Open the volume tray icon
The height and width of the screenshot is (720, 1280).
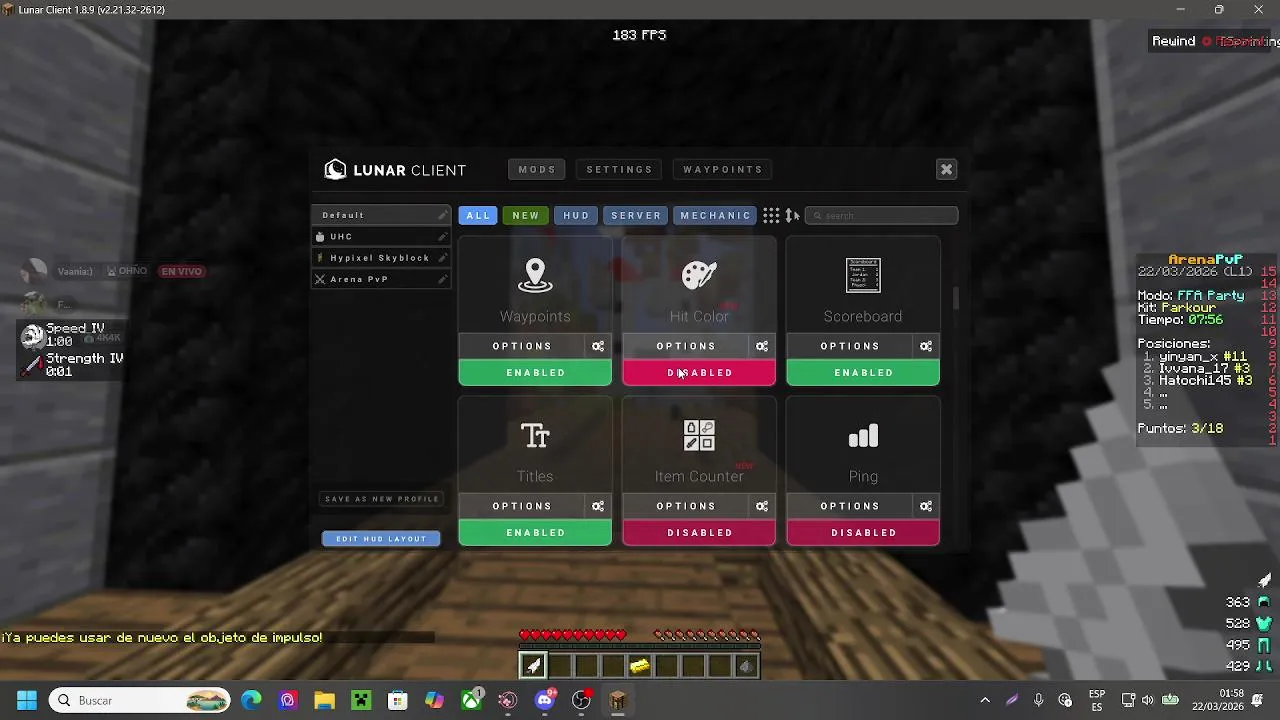point(1148,700)
